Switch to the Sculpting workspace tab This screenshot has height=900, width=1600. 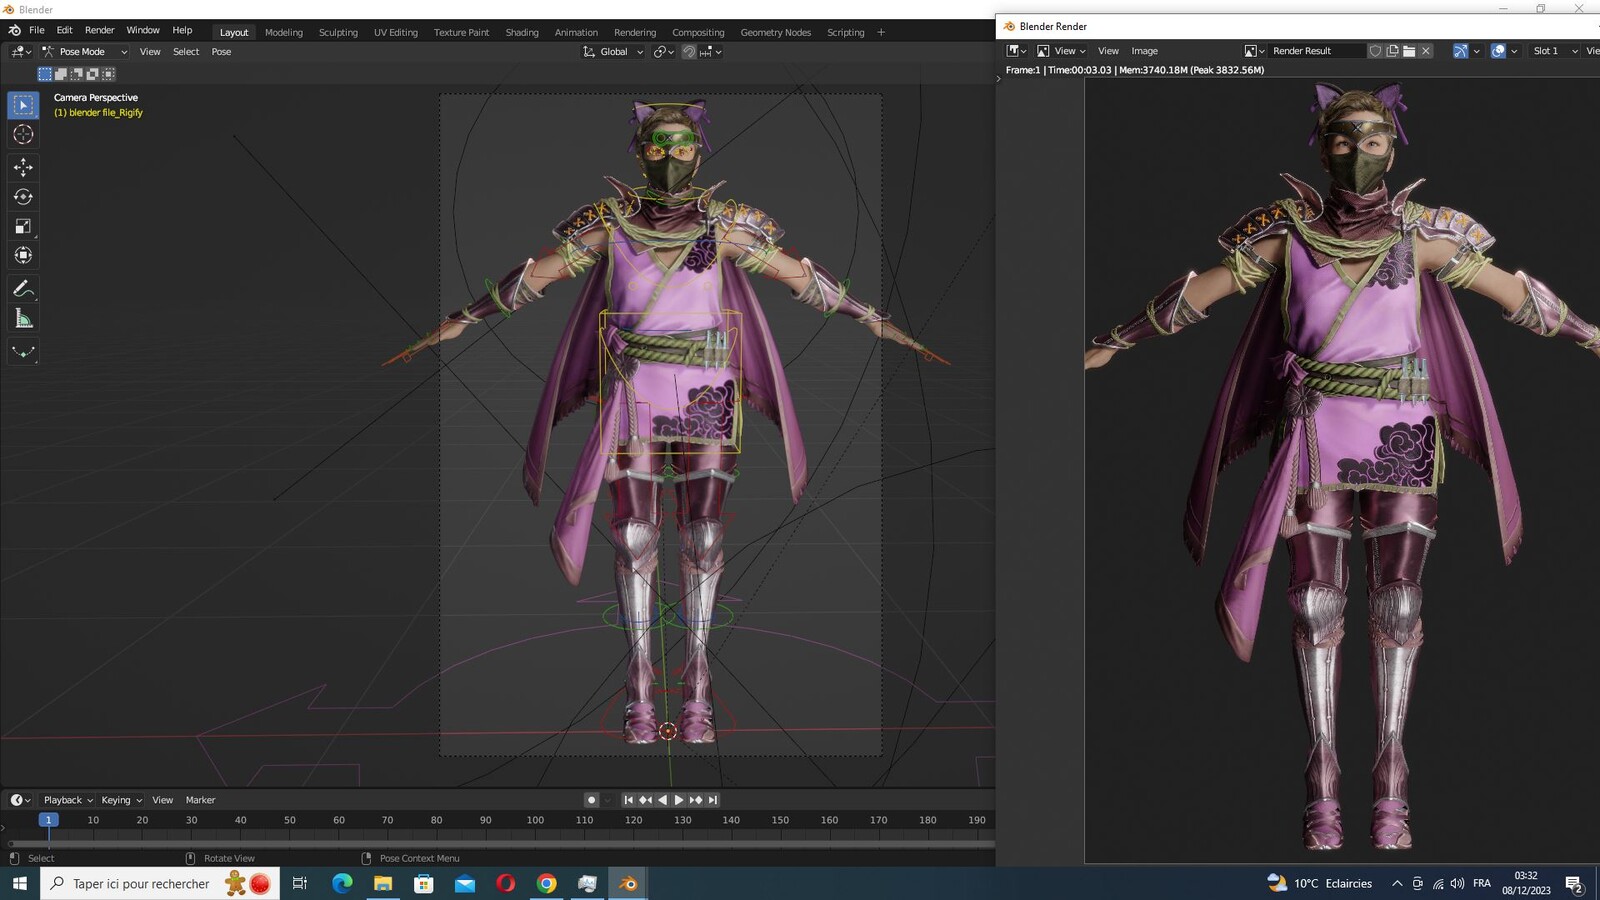338,32
